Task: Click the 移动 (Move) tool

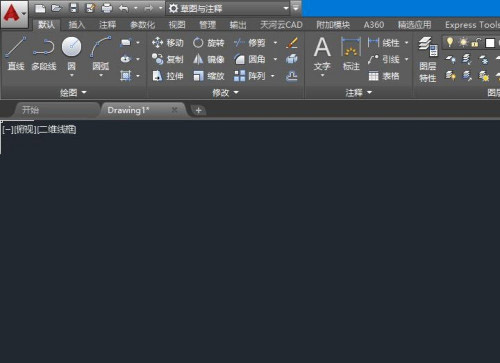Action: click(167, 43)
